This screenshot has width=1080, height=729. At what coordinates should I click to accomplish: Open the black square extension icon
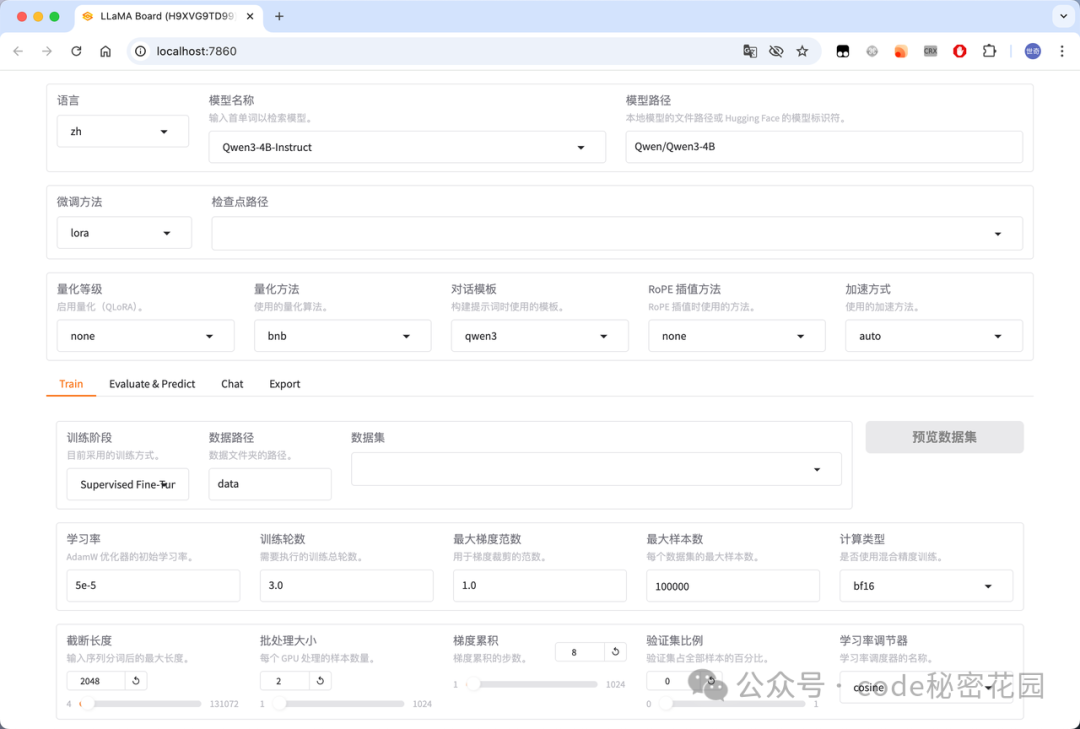pyautogui.click(x=842, y=51)
